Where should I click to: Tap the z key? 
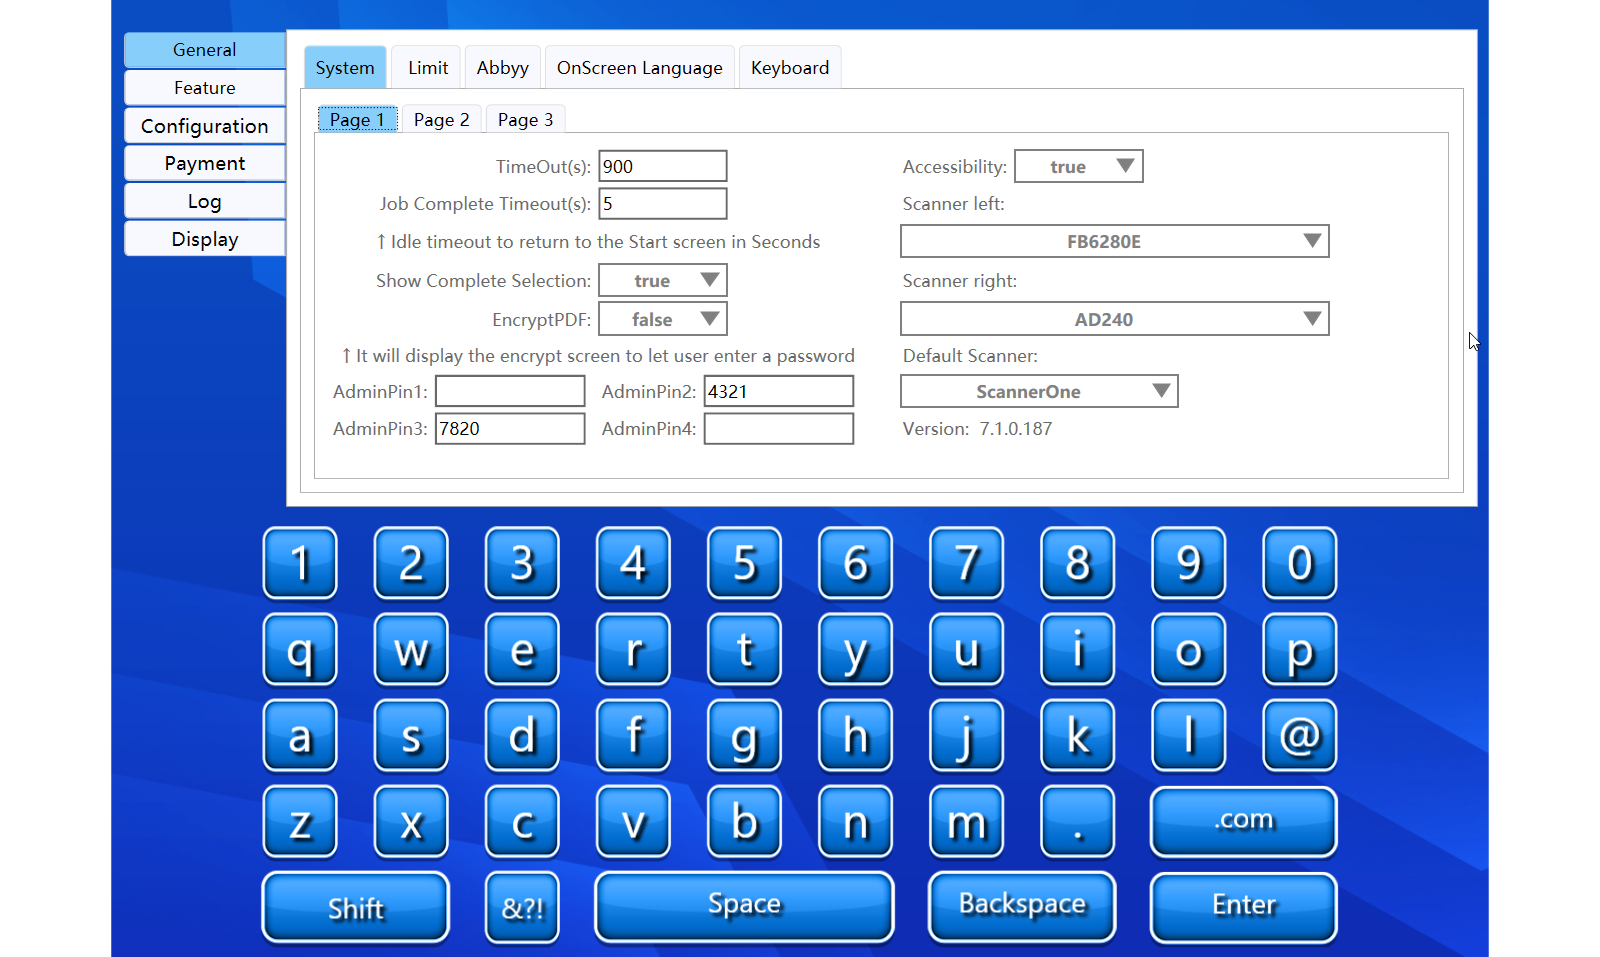tap(300, 822)
